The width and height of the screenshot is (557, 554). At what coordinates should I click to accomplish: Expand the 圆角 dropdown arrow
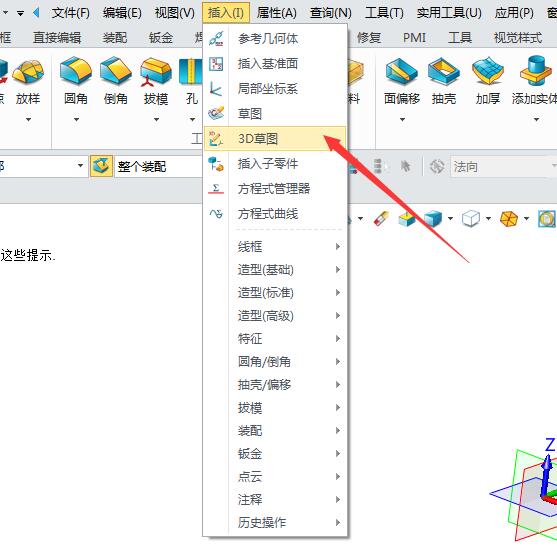click(76, 120)
